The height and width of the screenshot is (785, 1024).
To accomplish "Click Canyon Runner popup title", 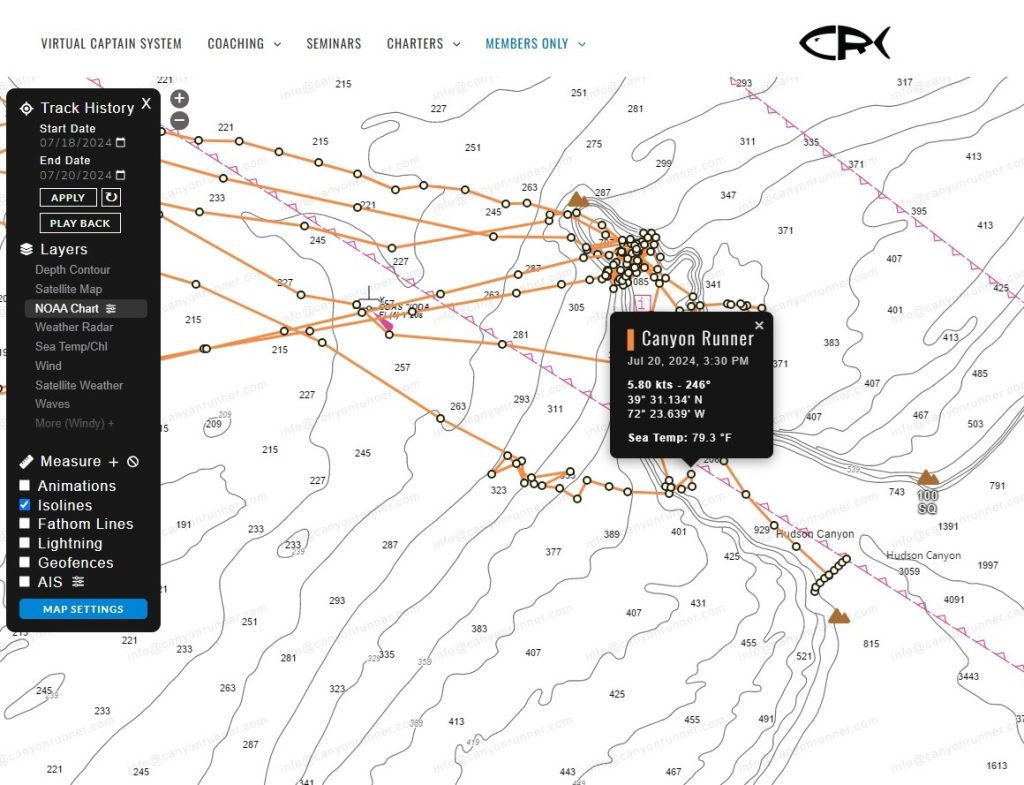I will click(x=697, y=339).
